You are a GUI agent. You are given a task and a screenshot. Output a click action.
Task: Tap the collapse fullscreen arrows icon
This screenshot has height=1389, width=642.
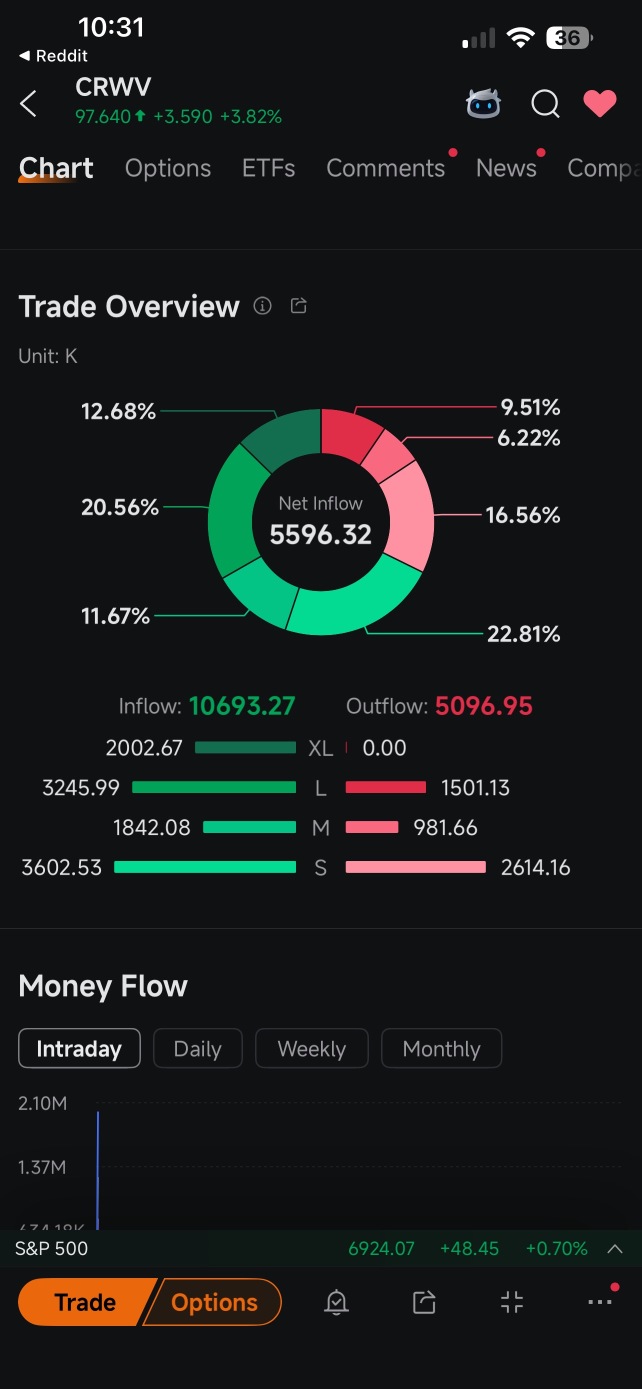point(512,1302)
